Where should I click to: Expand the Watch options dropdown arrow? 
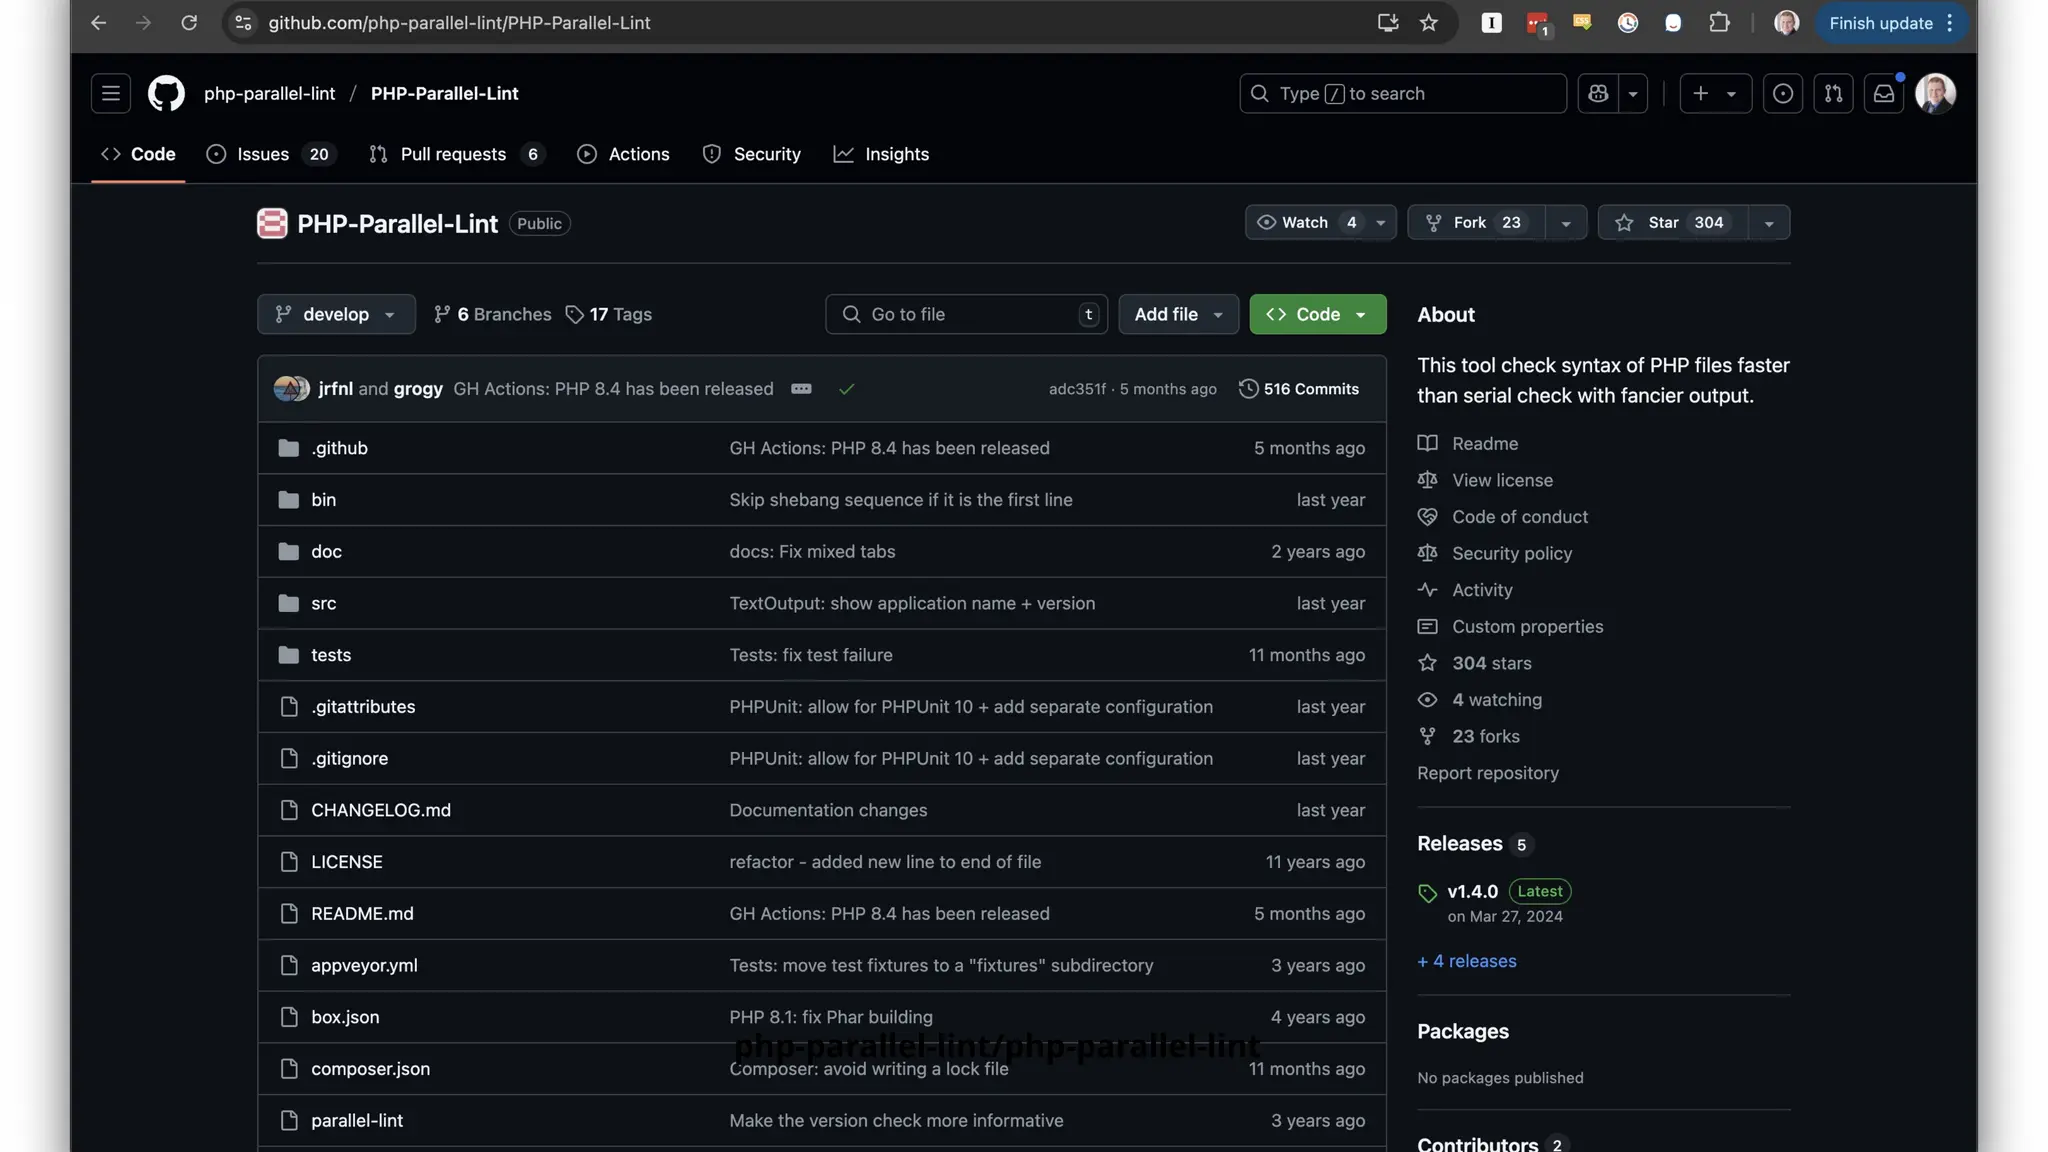[x=1381, y=222]
